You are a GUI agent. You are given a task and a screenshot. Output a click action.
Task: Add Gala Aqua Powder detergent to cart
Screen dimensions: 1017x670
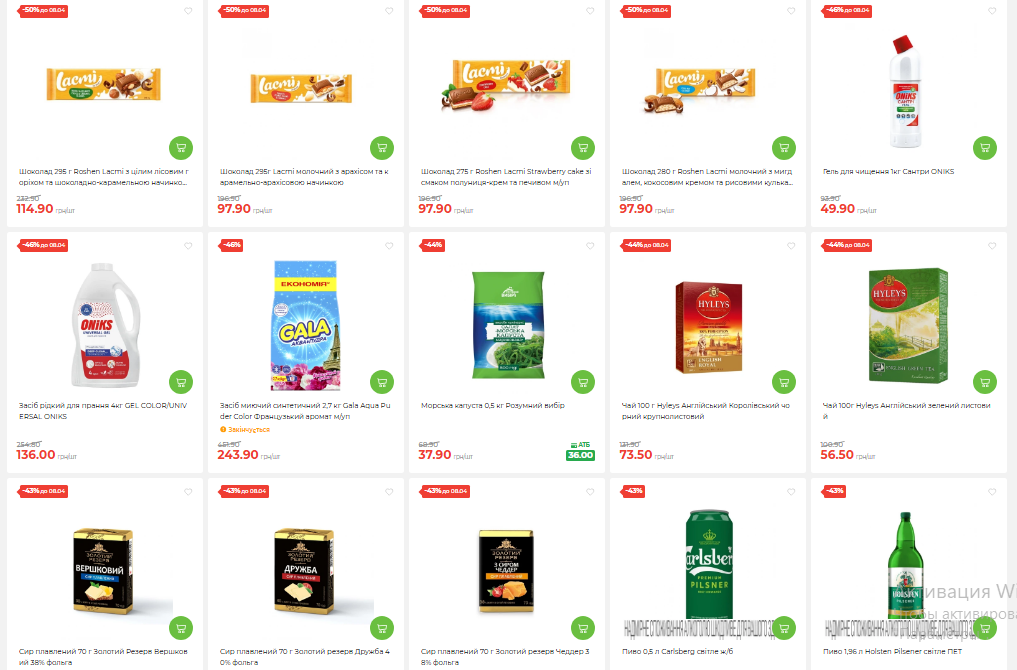click(382, 382)
